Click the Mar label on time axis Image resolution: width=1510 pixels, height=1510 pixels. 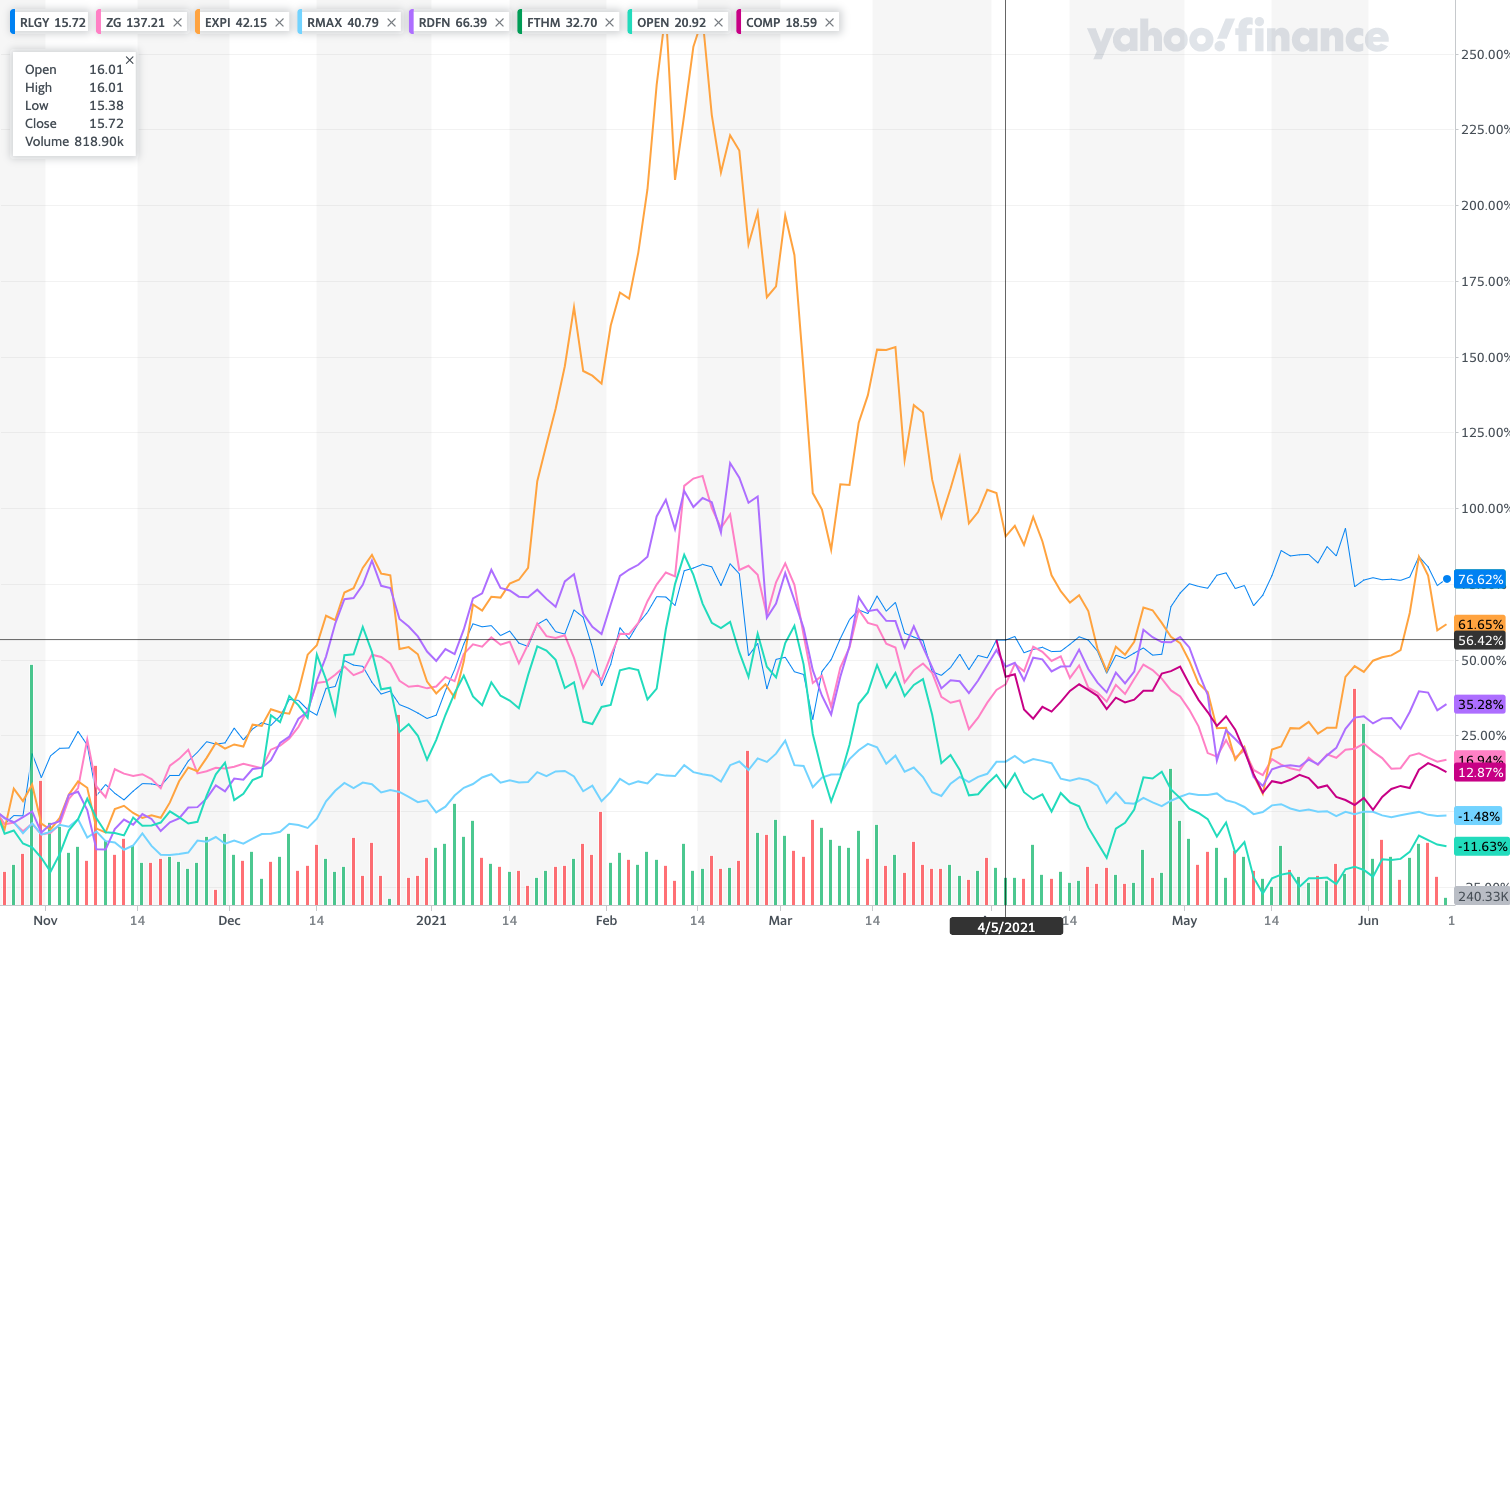click(x=780, y=920)
